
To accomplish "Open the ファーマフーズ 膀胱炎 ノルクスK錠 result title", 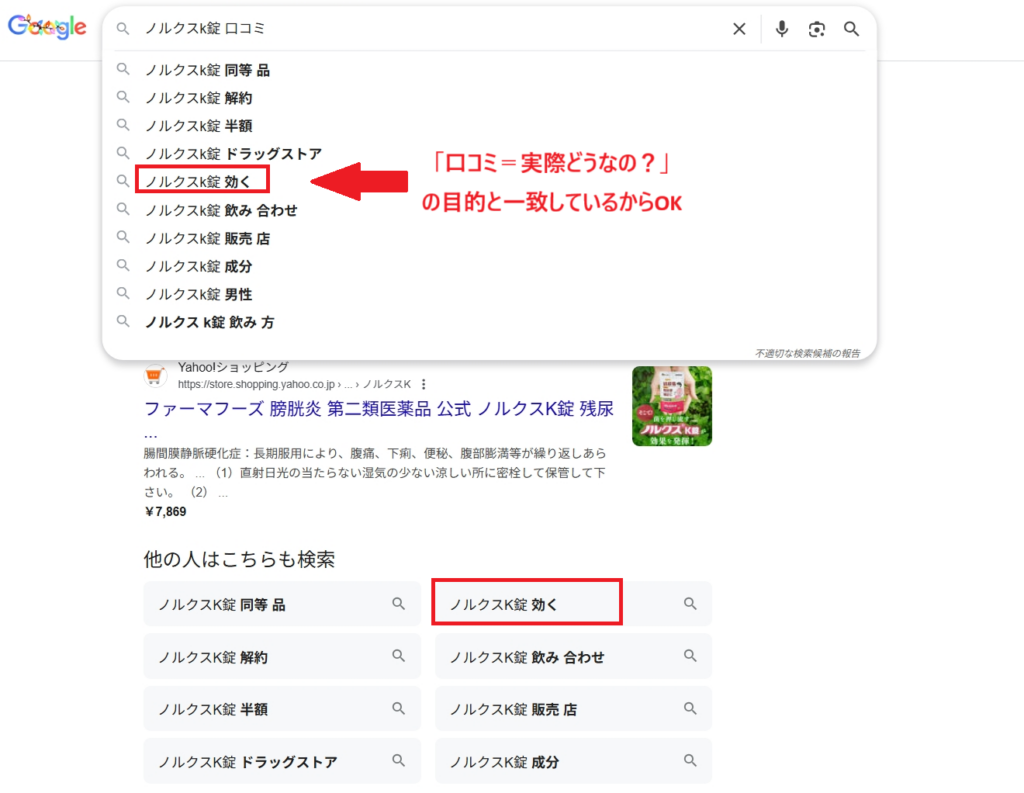I will 379,409.
